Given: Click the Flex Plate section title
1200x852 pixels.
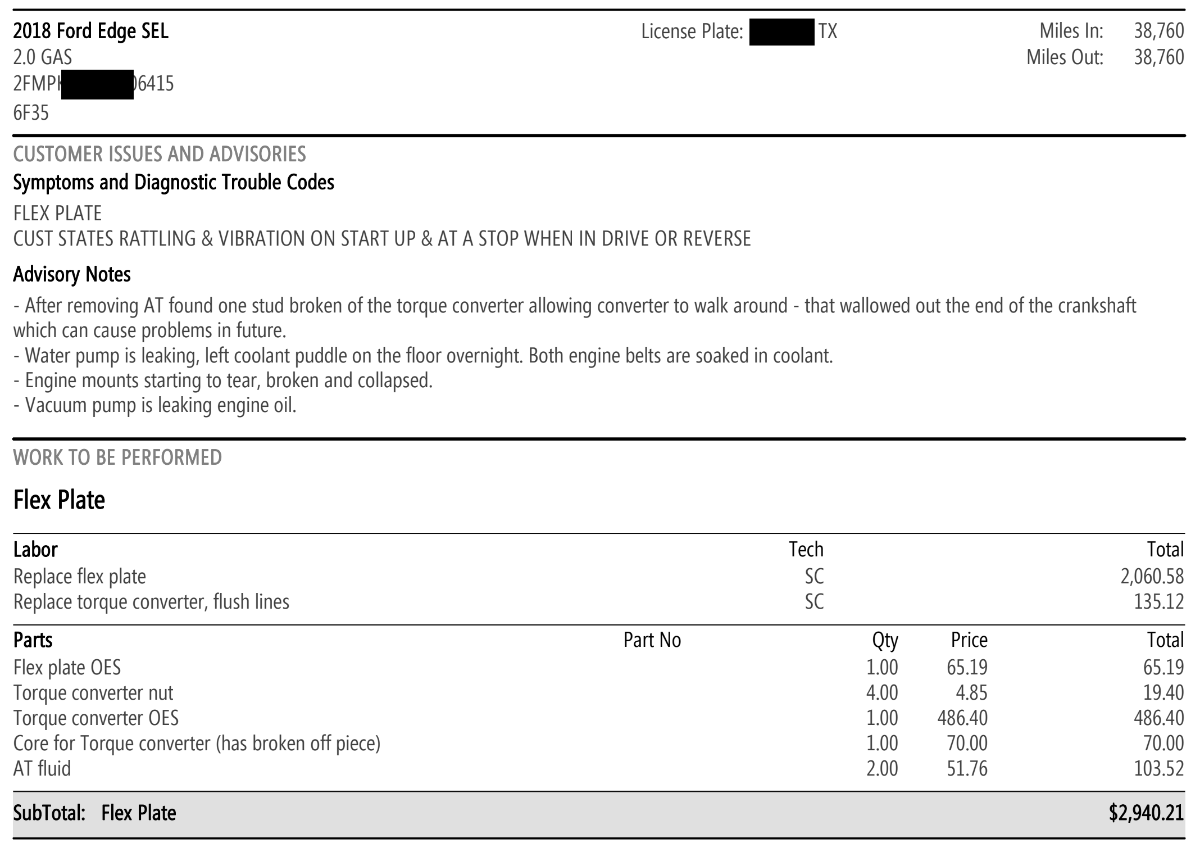Looking at the screenshot, I should tap(59, 500).
